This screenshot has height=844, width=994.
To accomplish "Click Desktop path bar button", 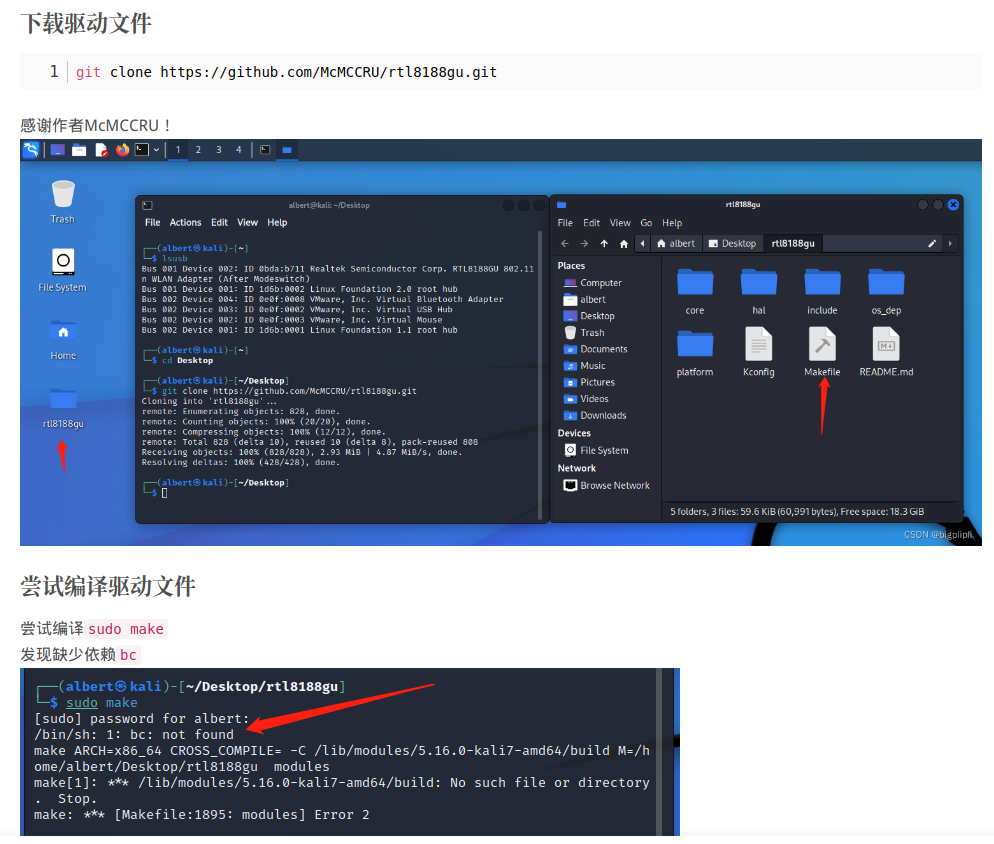I will click(x=732, y=243).
